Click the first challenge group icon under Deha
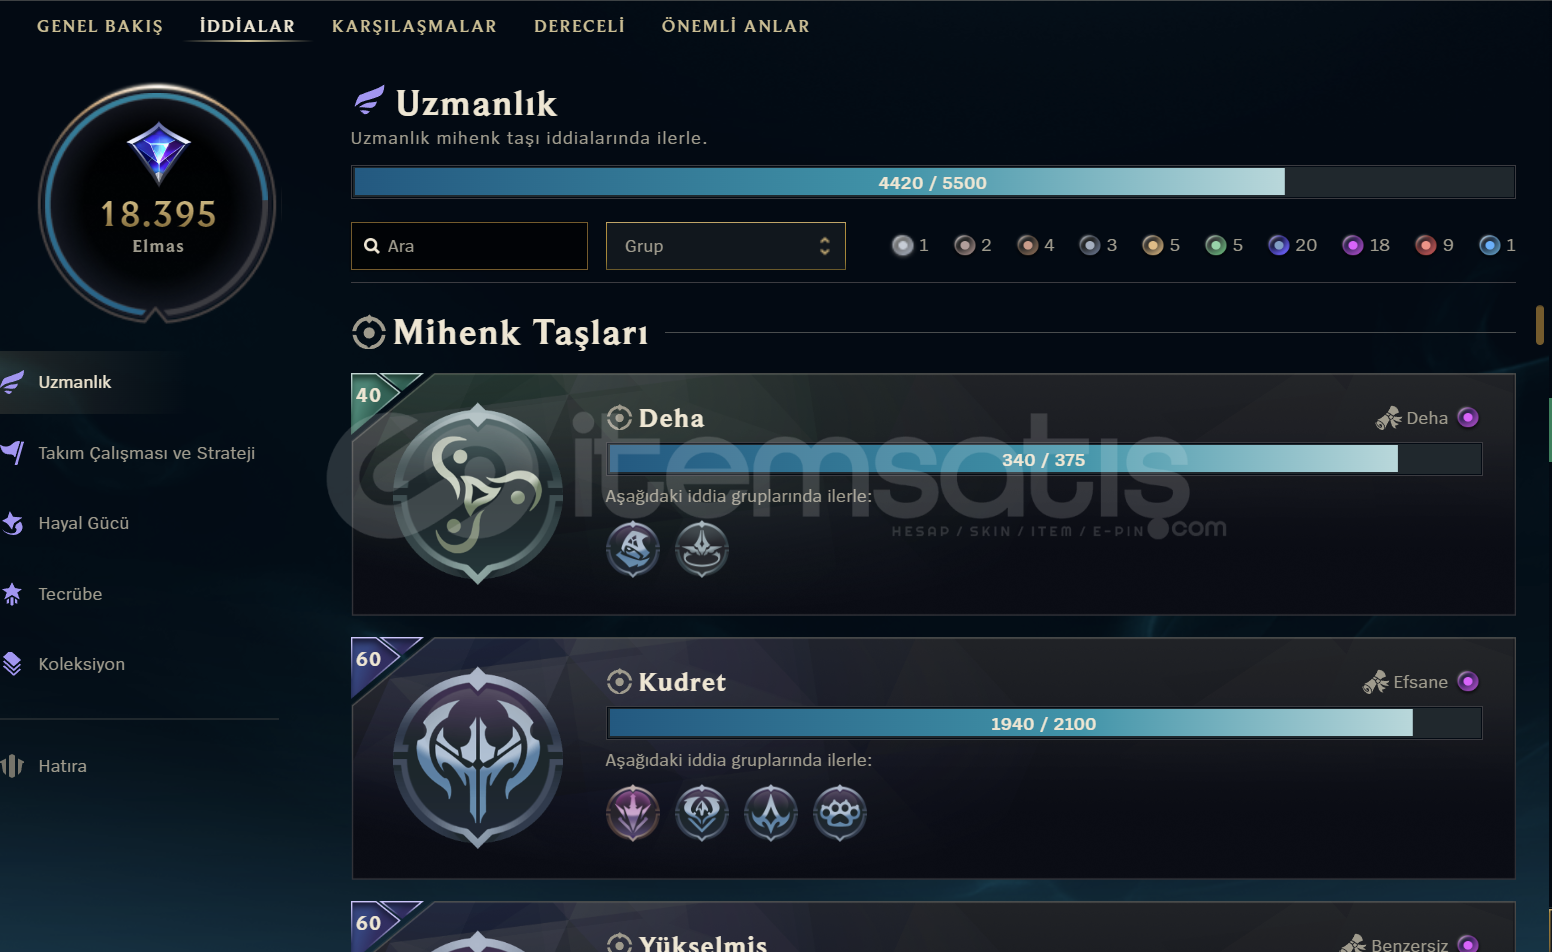The image size is (1552, 952). click(x=633, y=549)
